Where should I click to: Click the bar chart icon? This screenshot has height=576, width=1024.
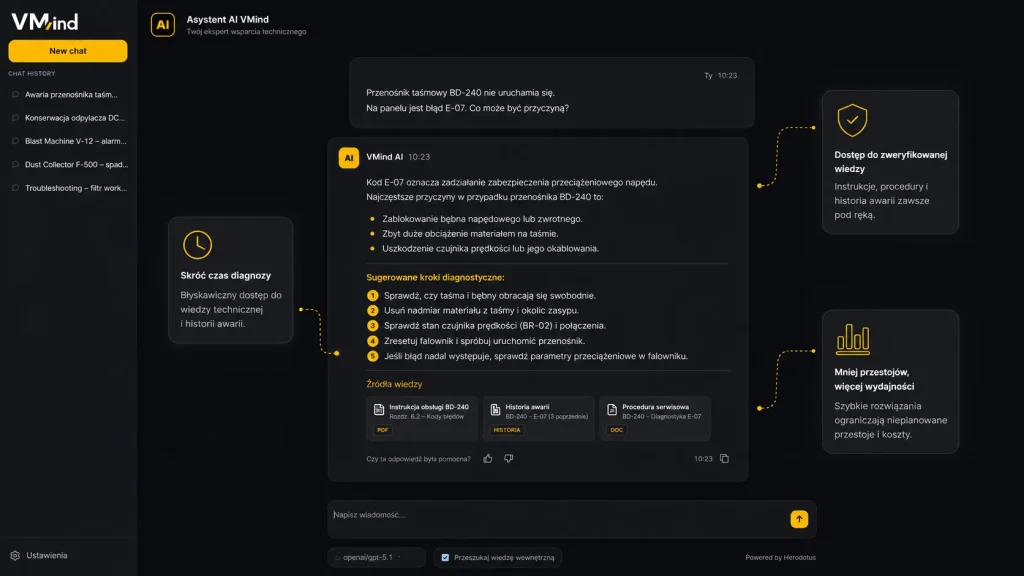(x=853, y=340)
